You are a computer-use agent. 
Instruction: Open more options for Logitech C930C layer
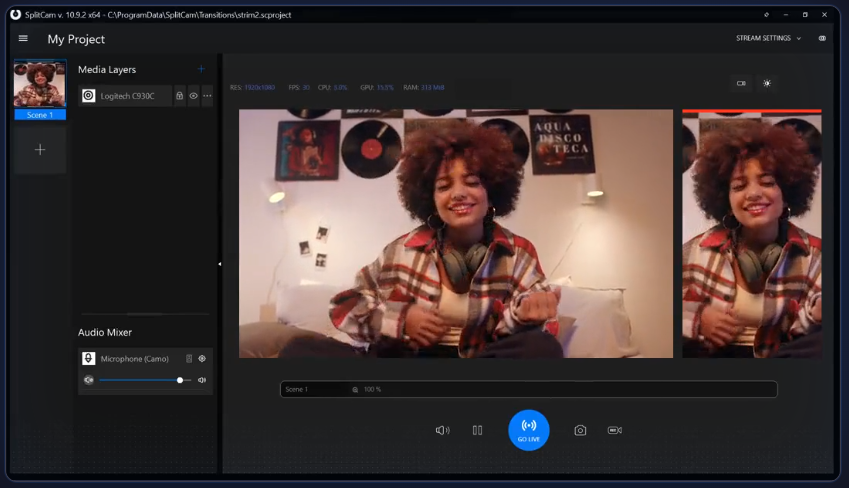coord(207,96)
